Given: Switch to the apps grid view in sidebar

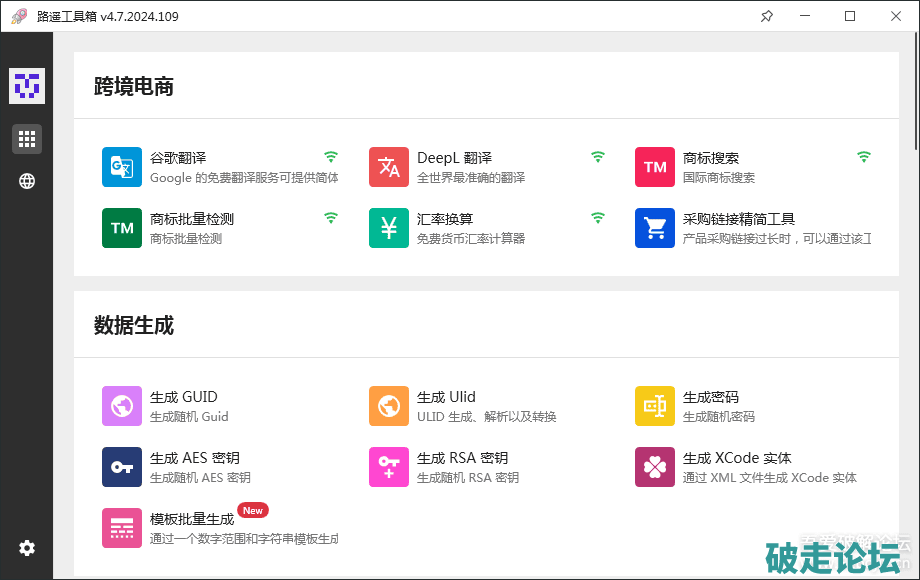Looking at the screenshot, I should [x=27, y=139].
